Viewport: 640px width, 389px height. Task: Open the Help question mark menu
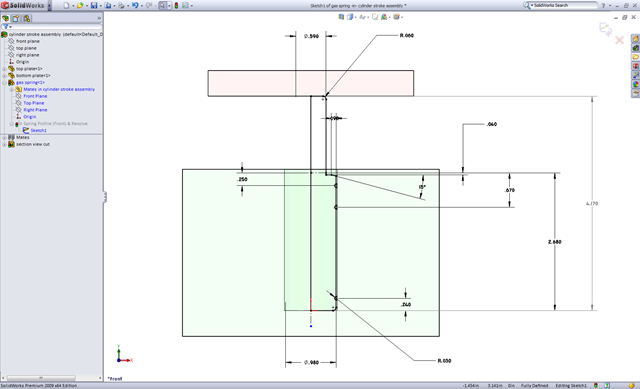point(603,6)
